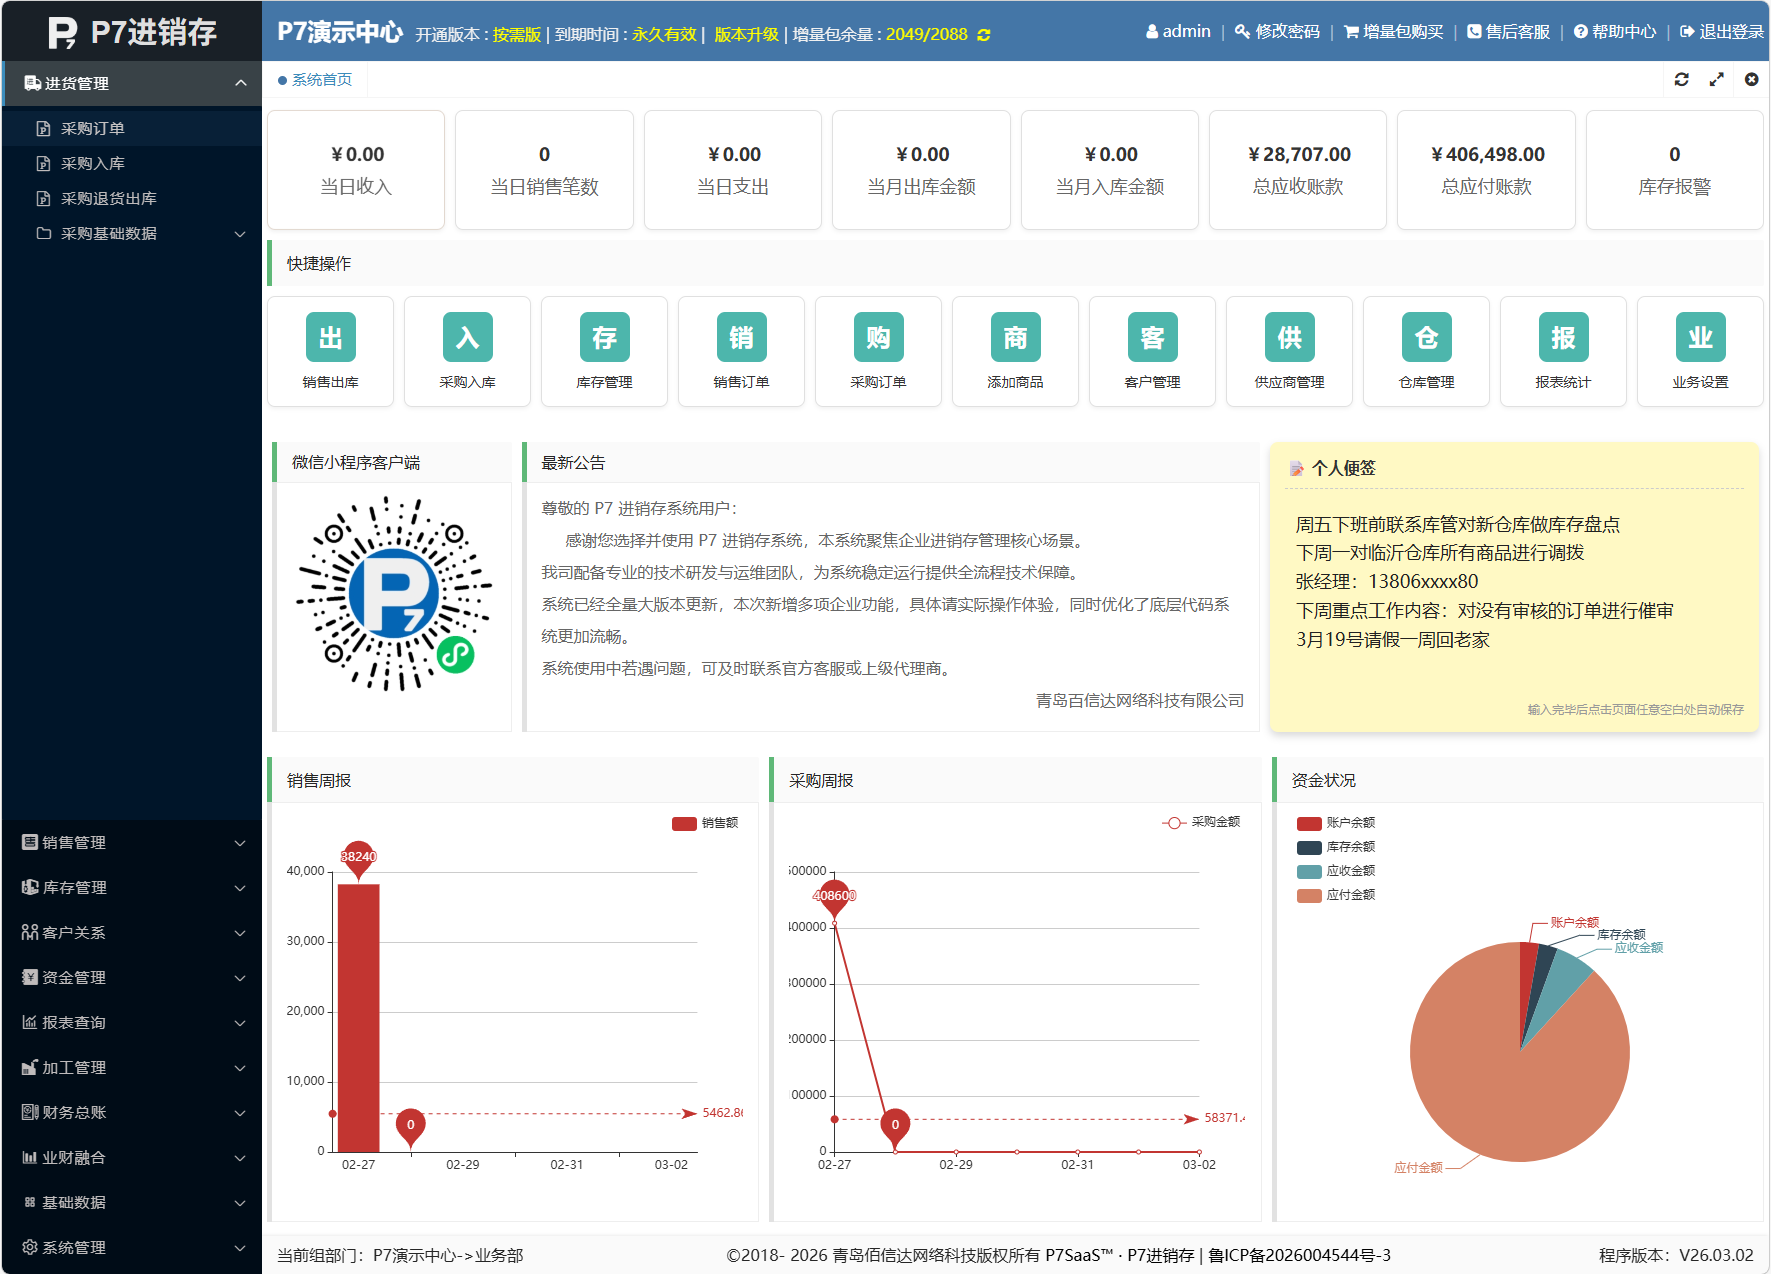The height and width of the screenshot is (1274, 1771).
Task: Open 客户管理 quick action icon
Action: coord(1152,339)
